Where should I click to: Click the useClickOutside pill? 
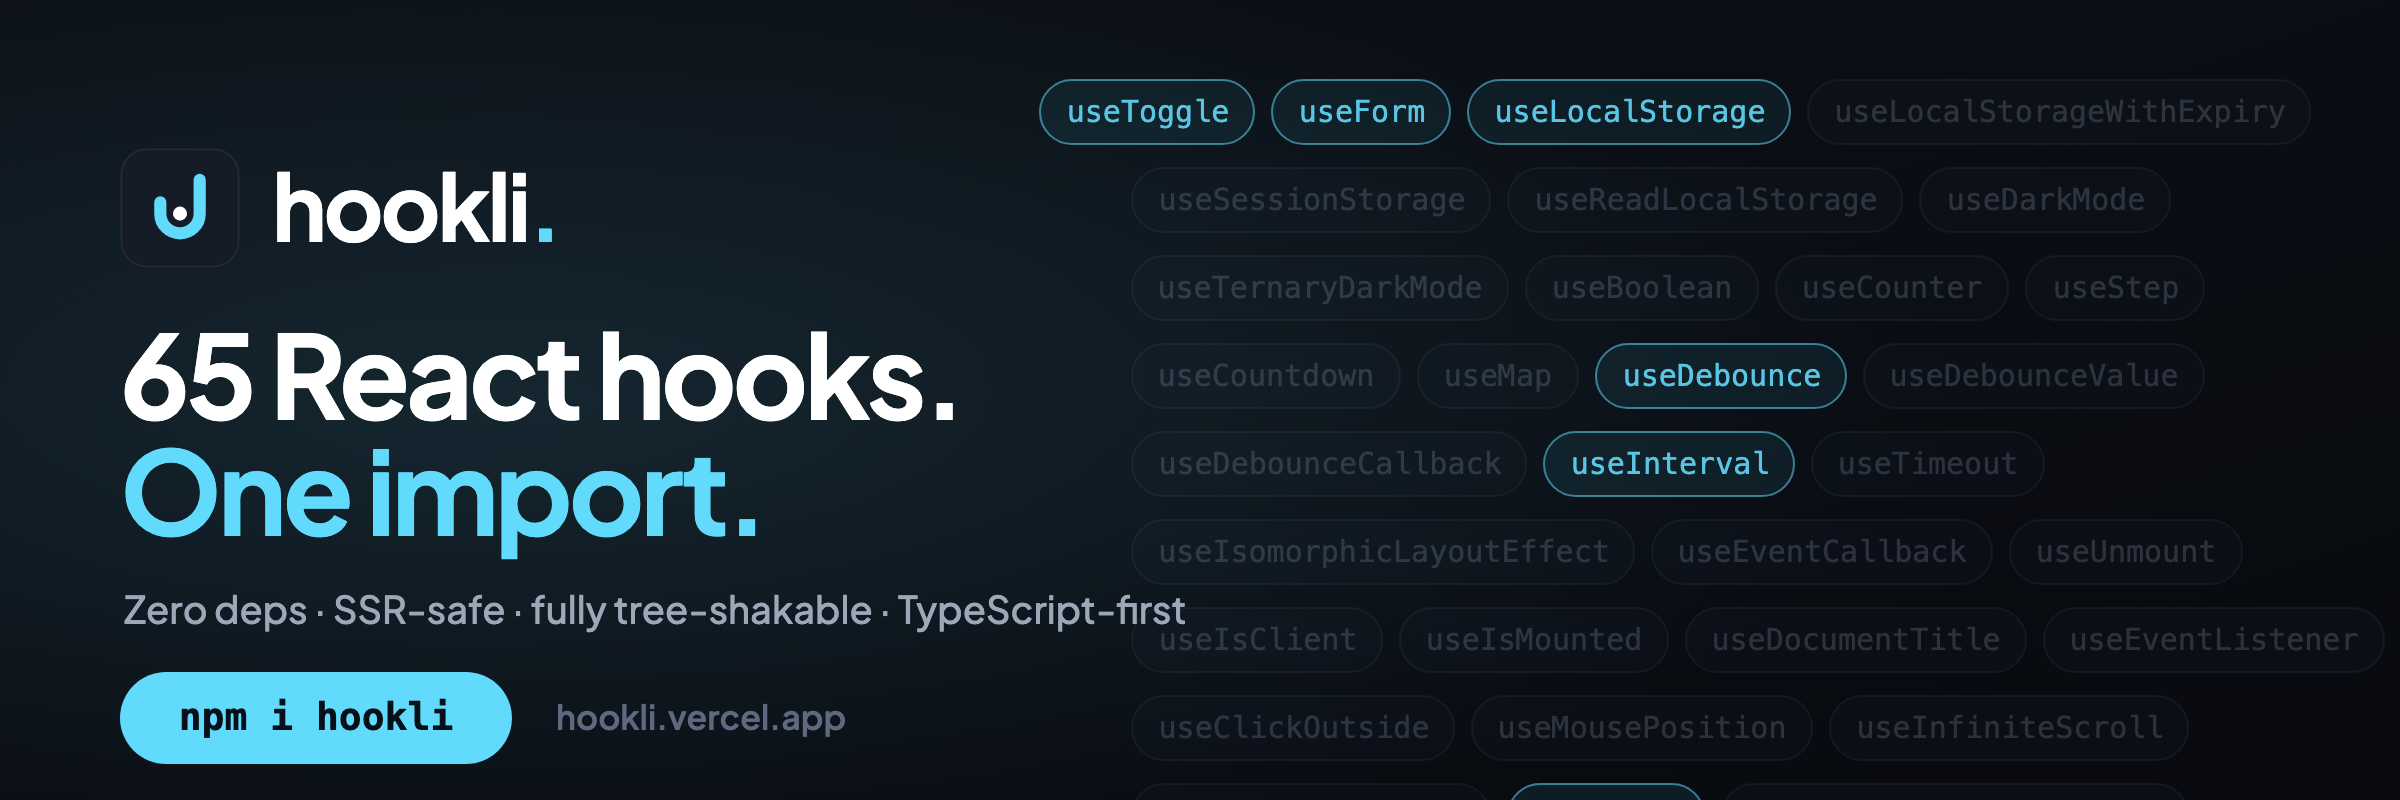pos(1293,728)
